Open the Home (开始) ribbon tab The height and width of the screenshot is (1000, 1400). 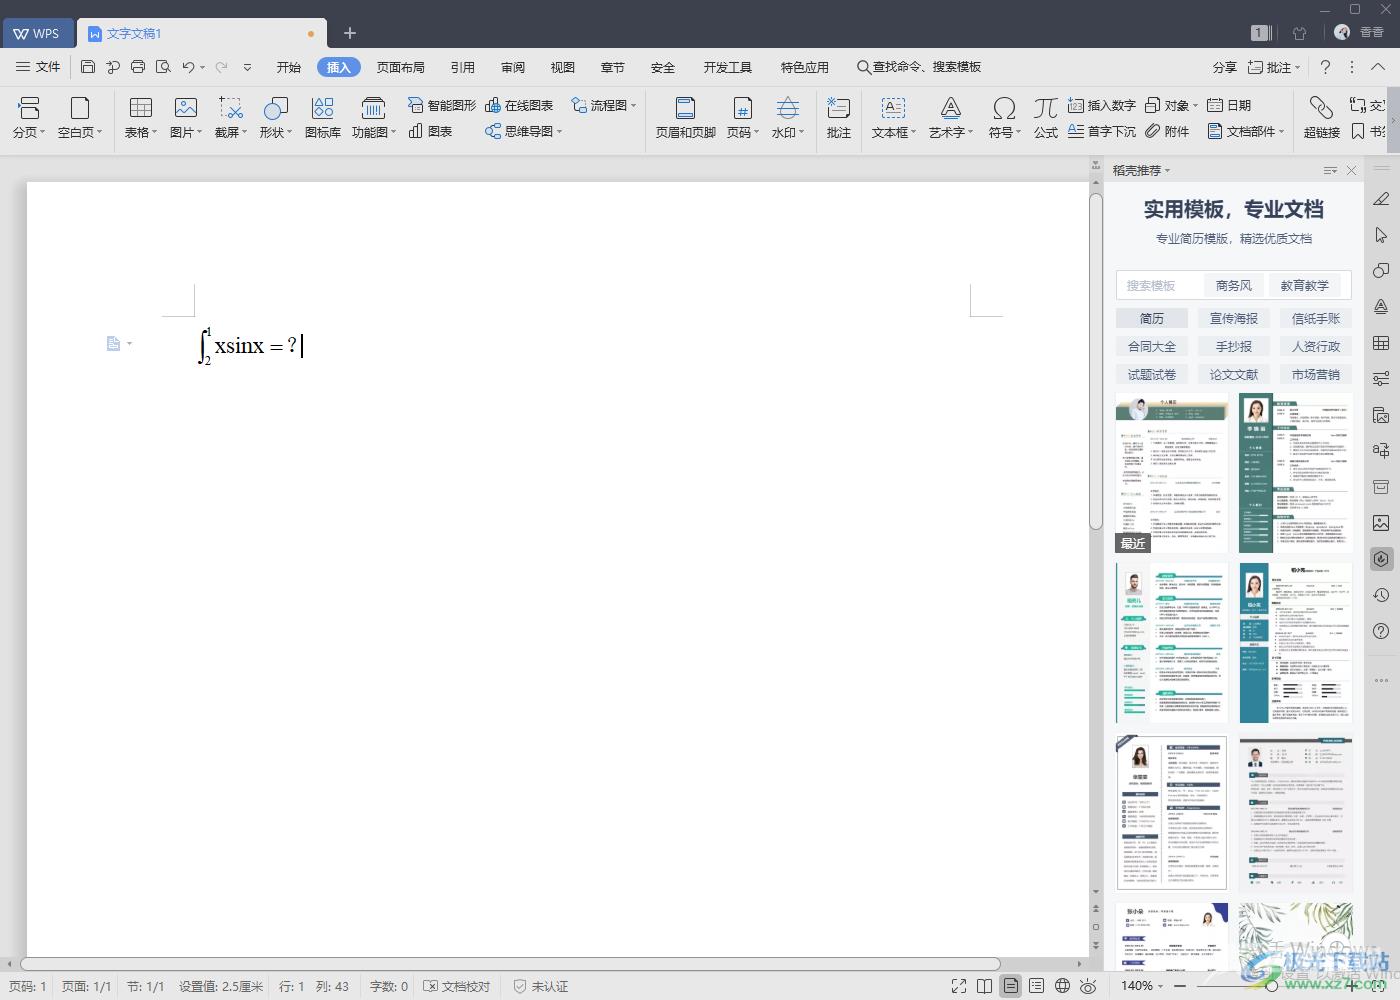point(289,67)
